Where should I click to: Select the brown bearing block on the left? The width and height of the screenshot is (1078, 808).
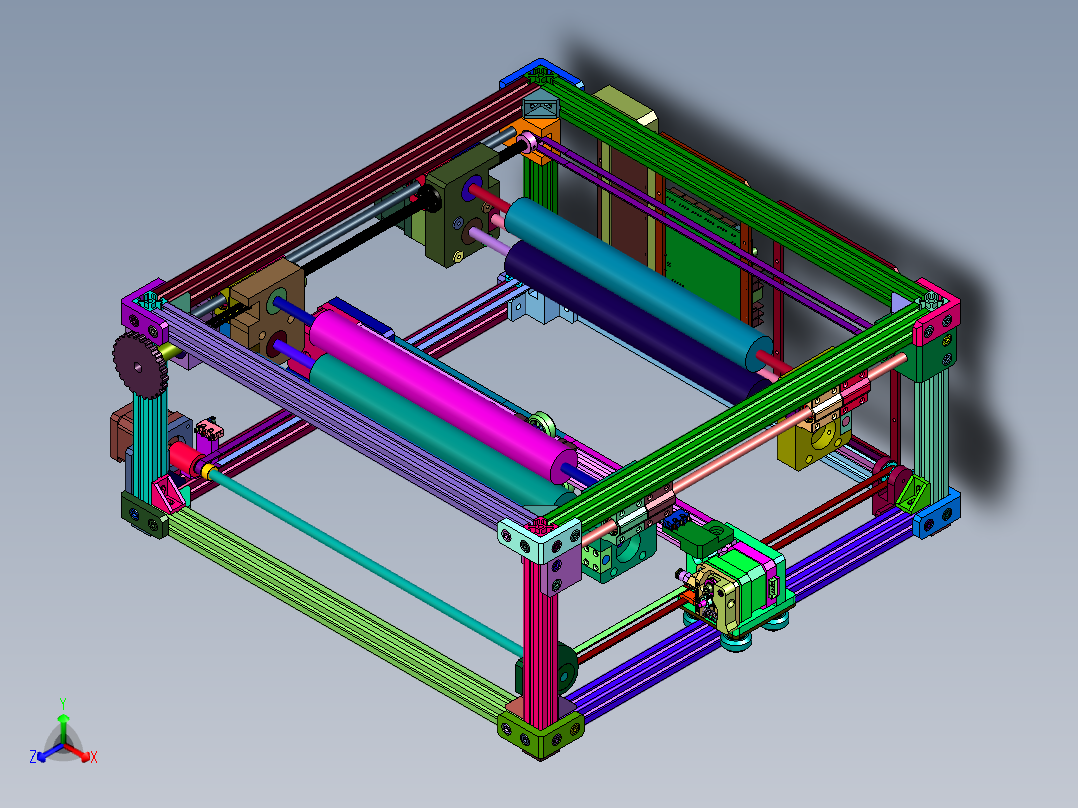270,309
